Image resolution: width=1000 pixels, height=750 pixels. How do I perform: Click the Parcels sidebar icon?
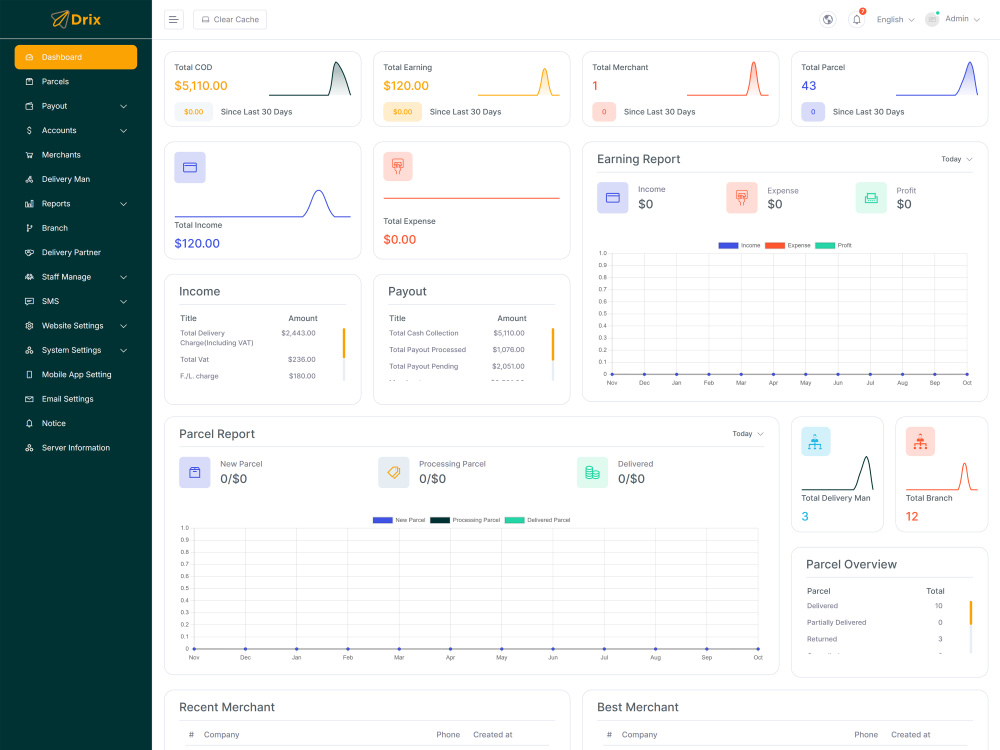29,82
